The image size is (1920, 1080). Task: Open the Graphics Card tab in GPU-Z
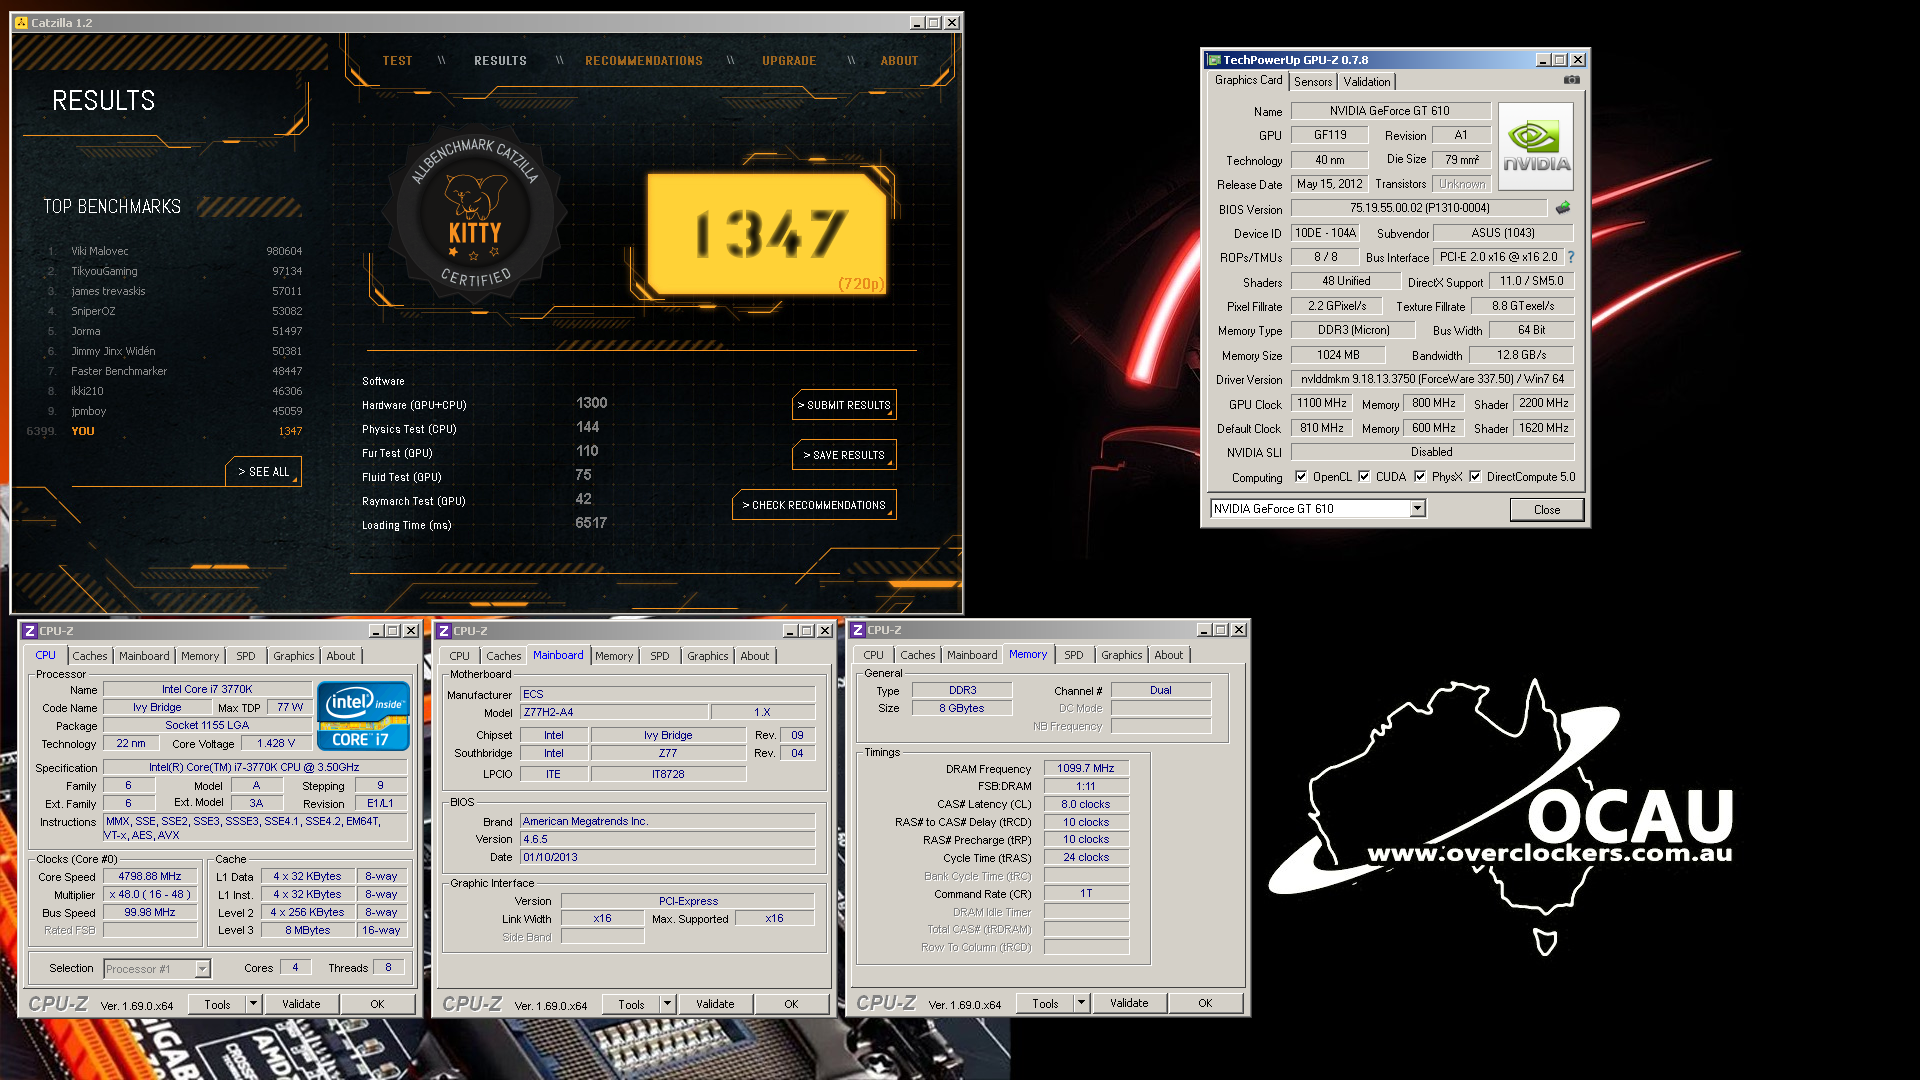[1248, 80]
